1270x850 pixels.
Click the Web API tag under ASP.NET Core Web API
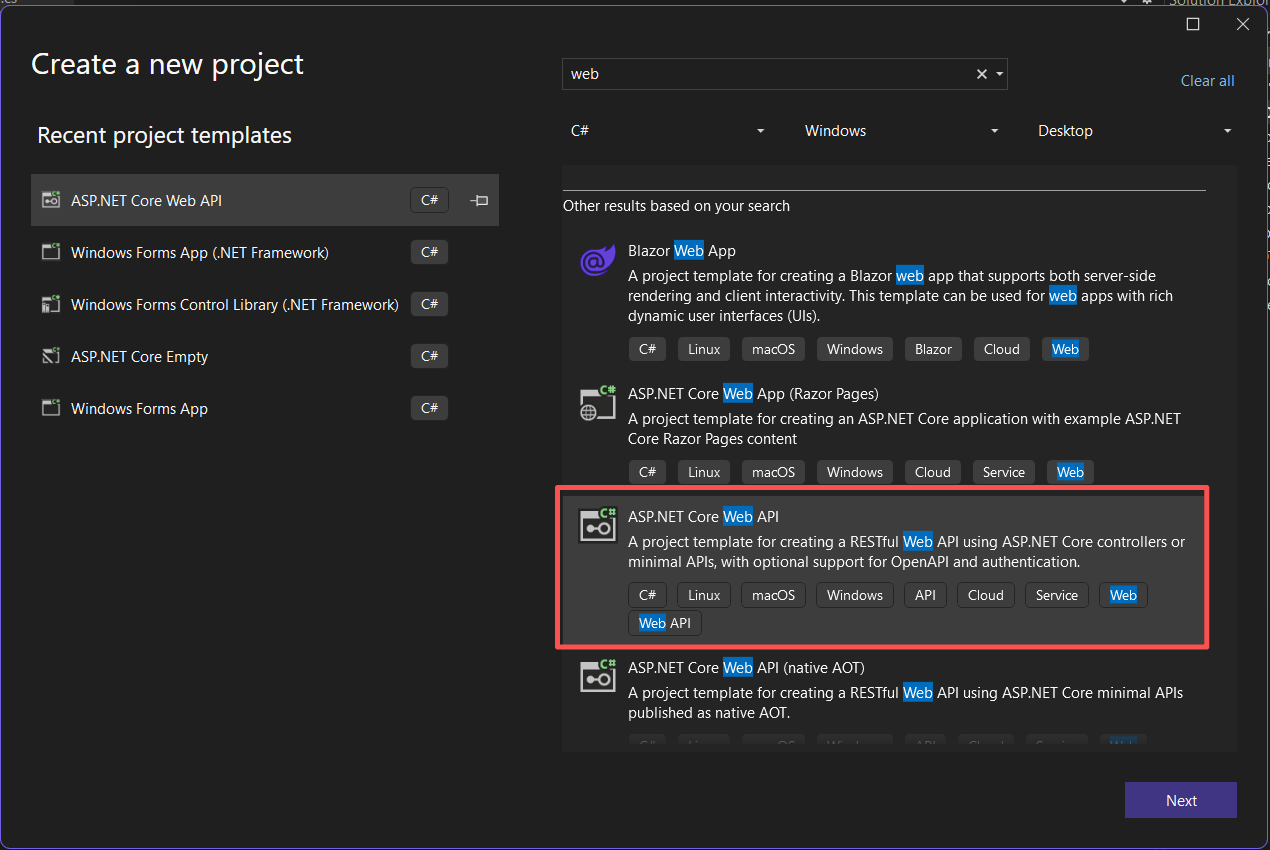point(665,623)
